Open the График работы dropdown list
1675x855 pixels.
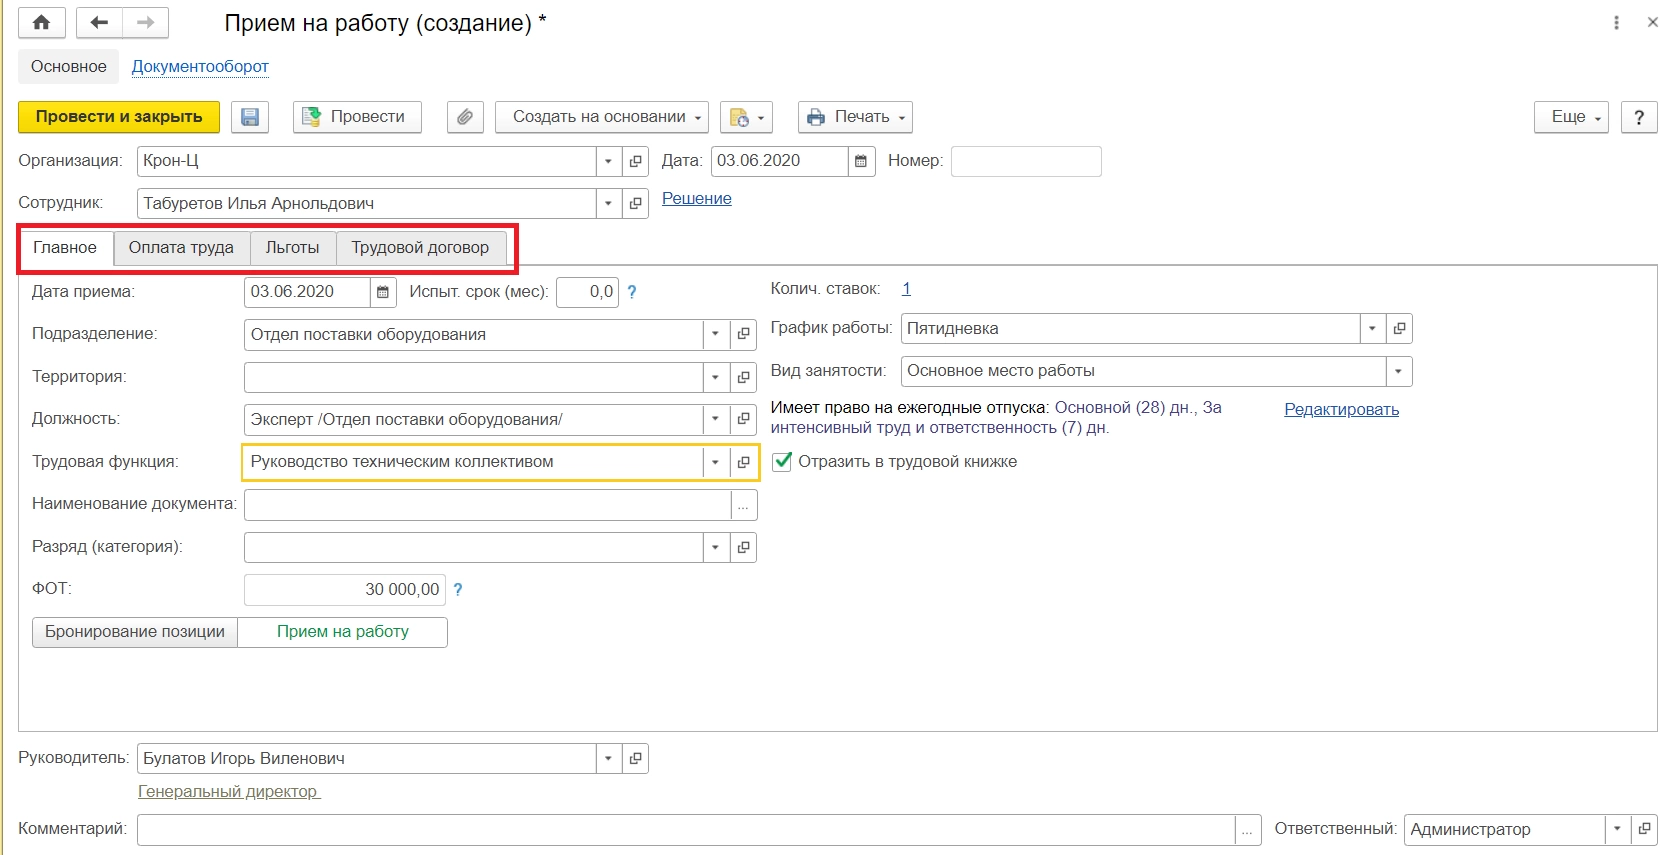point(1372,329)
